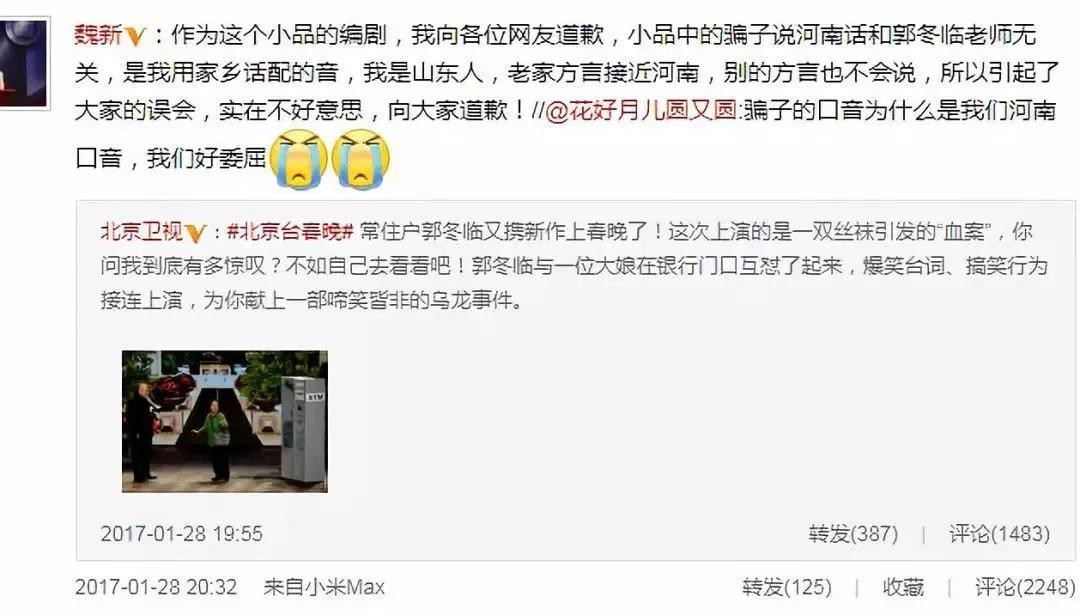Image resolution: width=1080 pixels, height=615 pixels.
Task: Enlarge the sketch performance thumbnail image
Action: [225, 421]
